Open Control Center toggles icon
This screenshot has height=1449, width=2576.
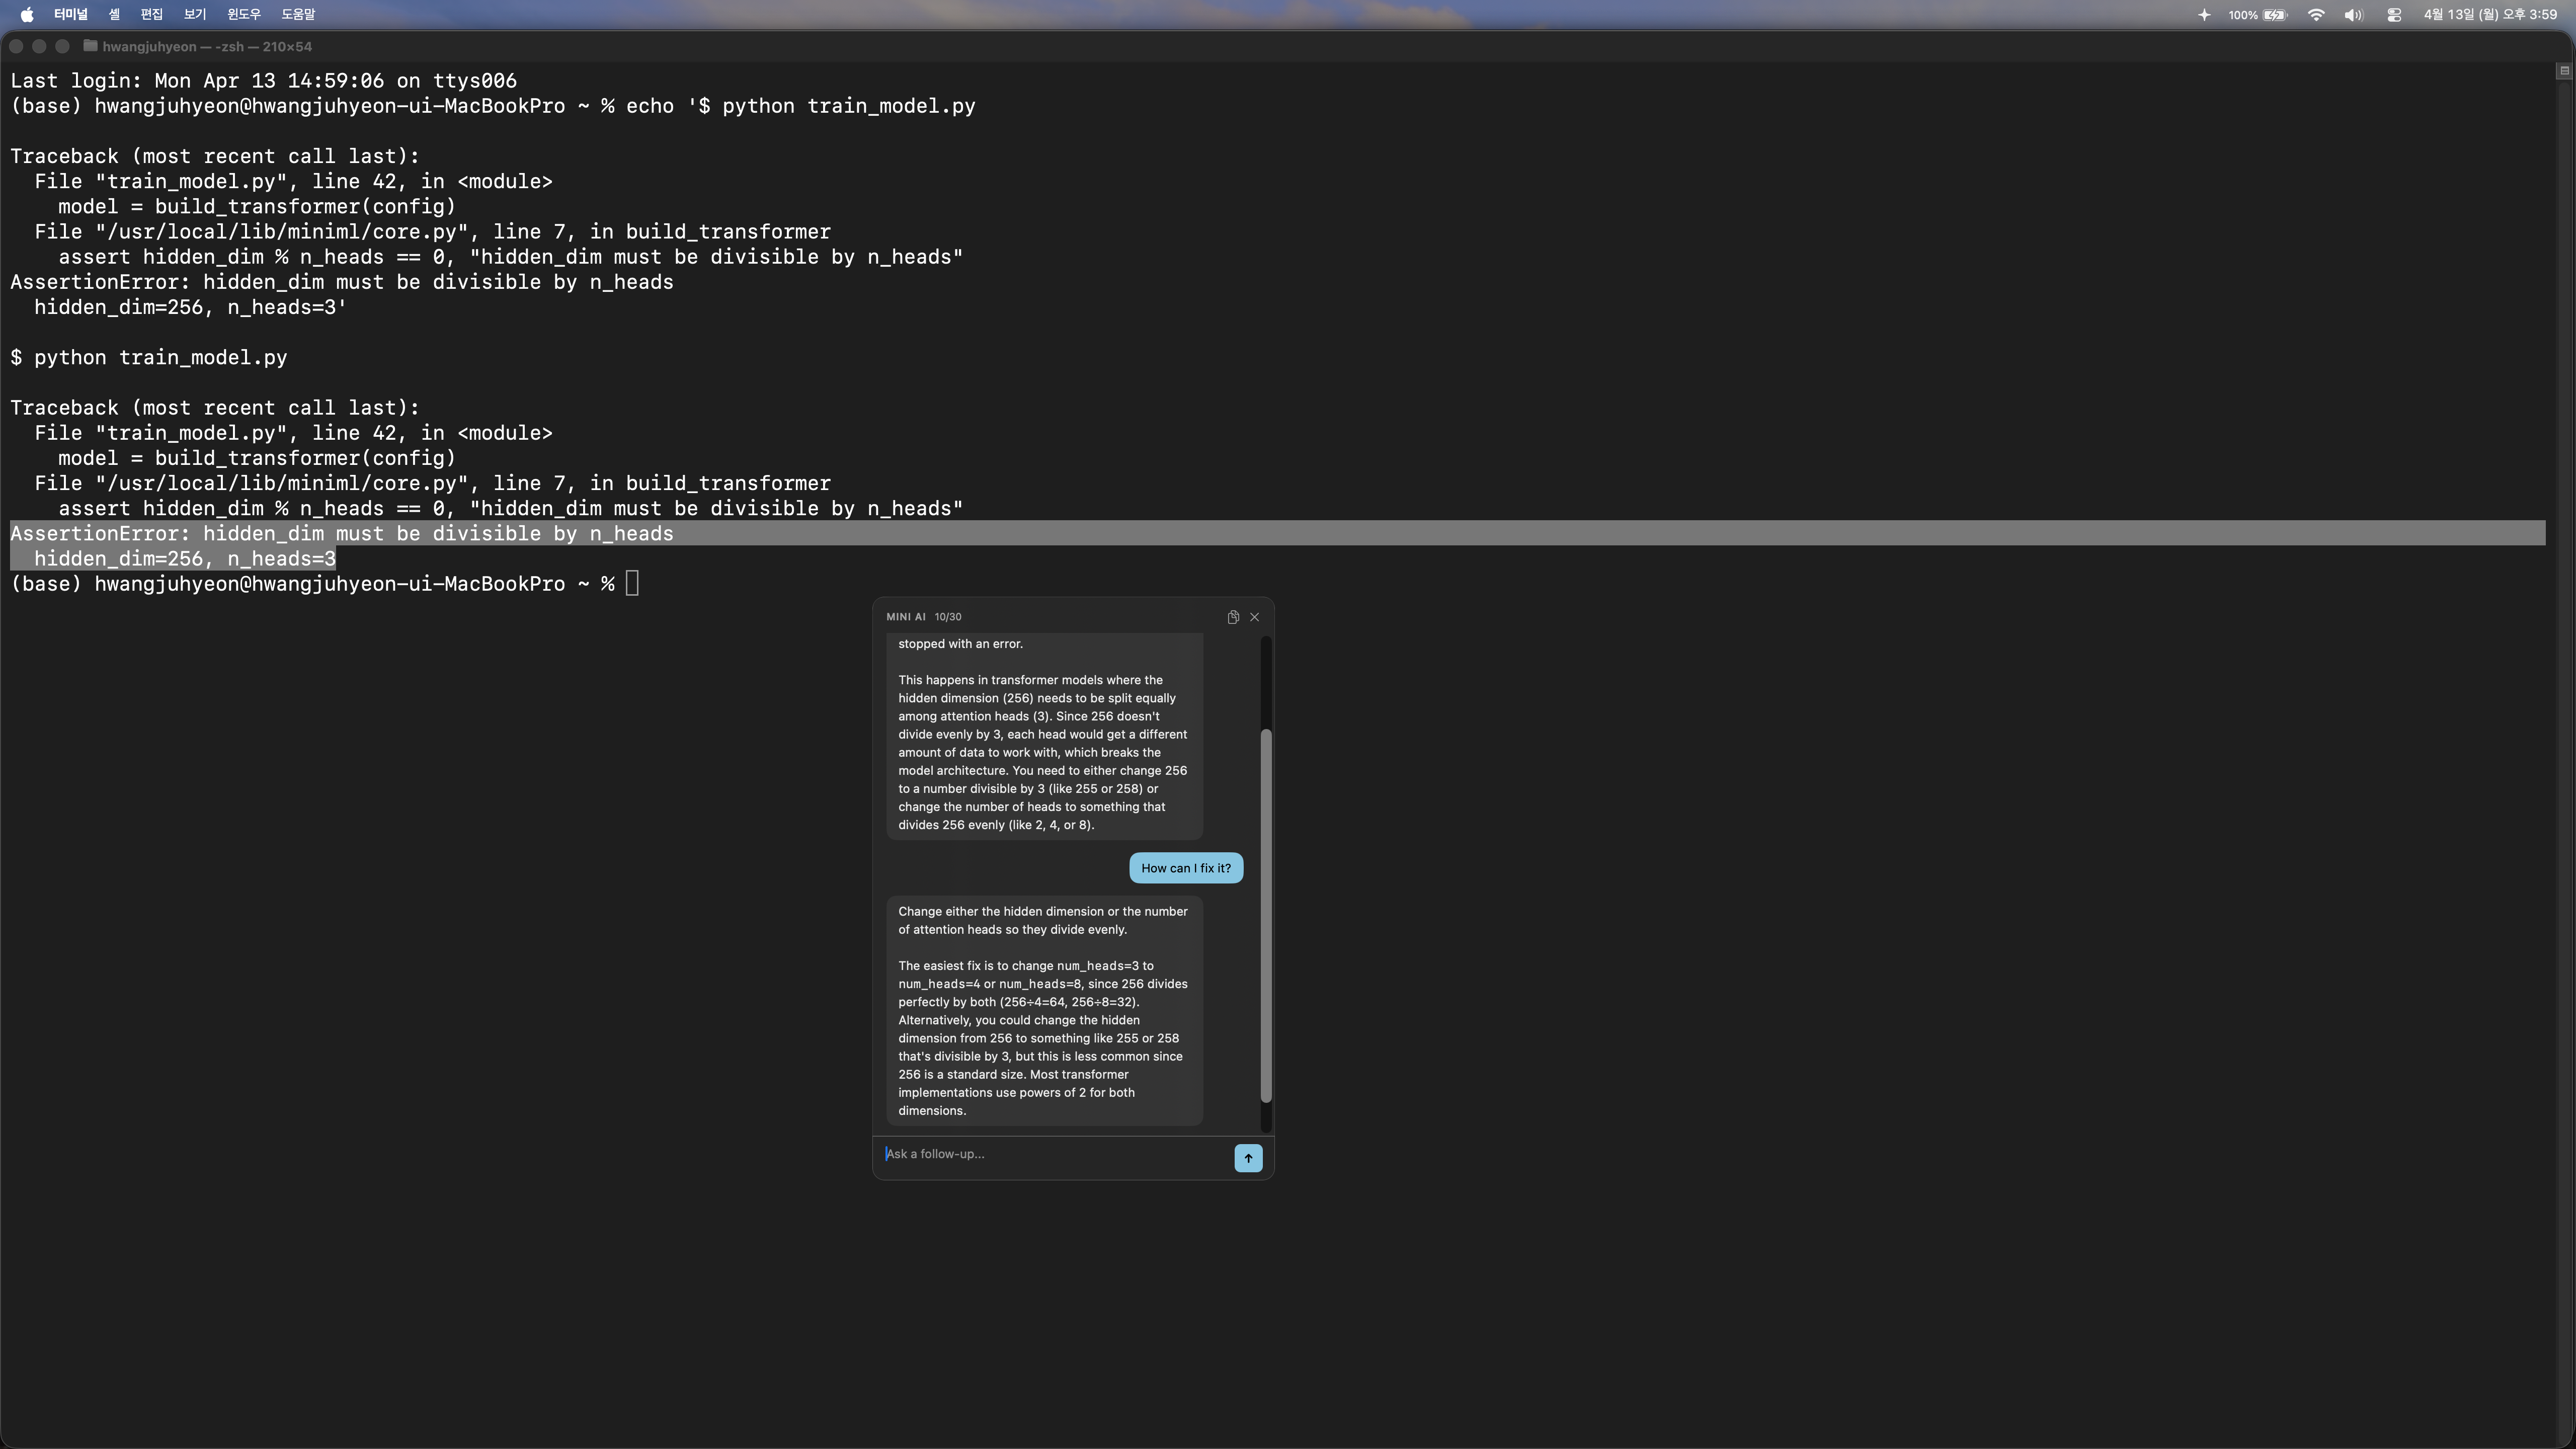coord(2393,15)
